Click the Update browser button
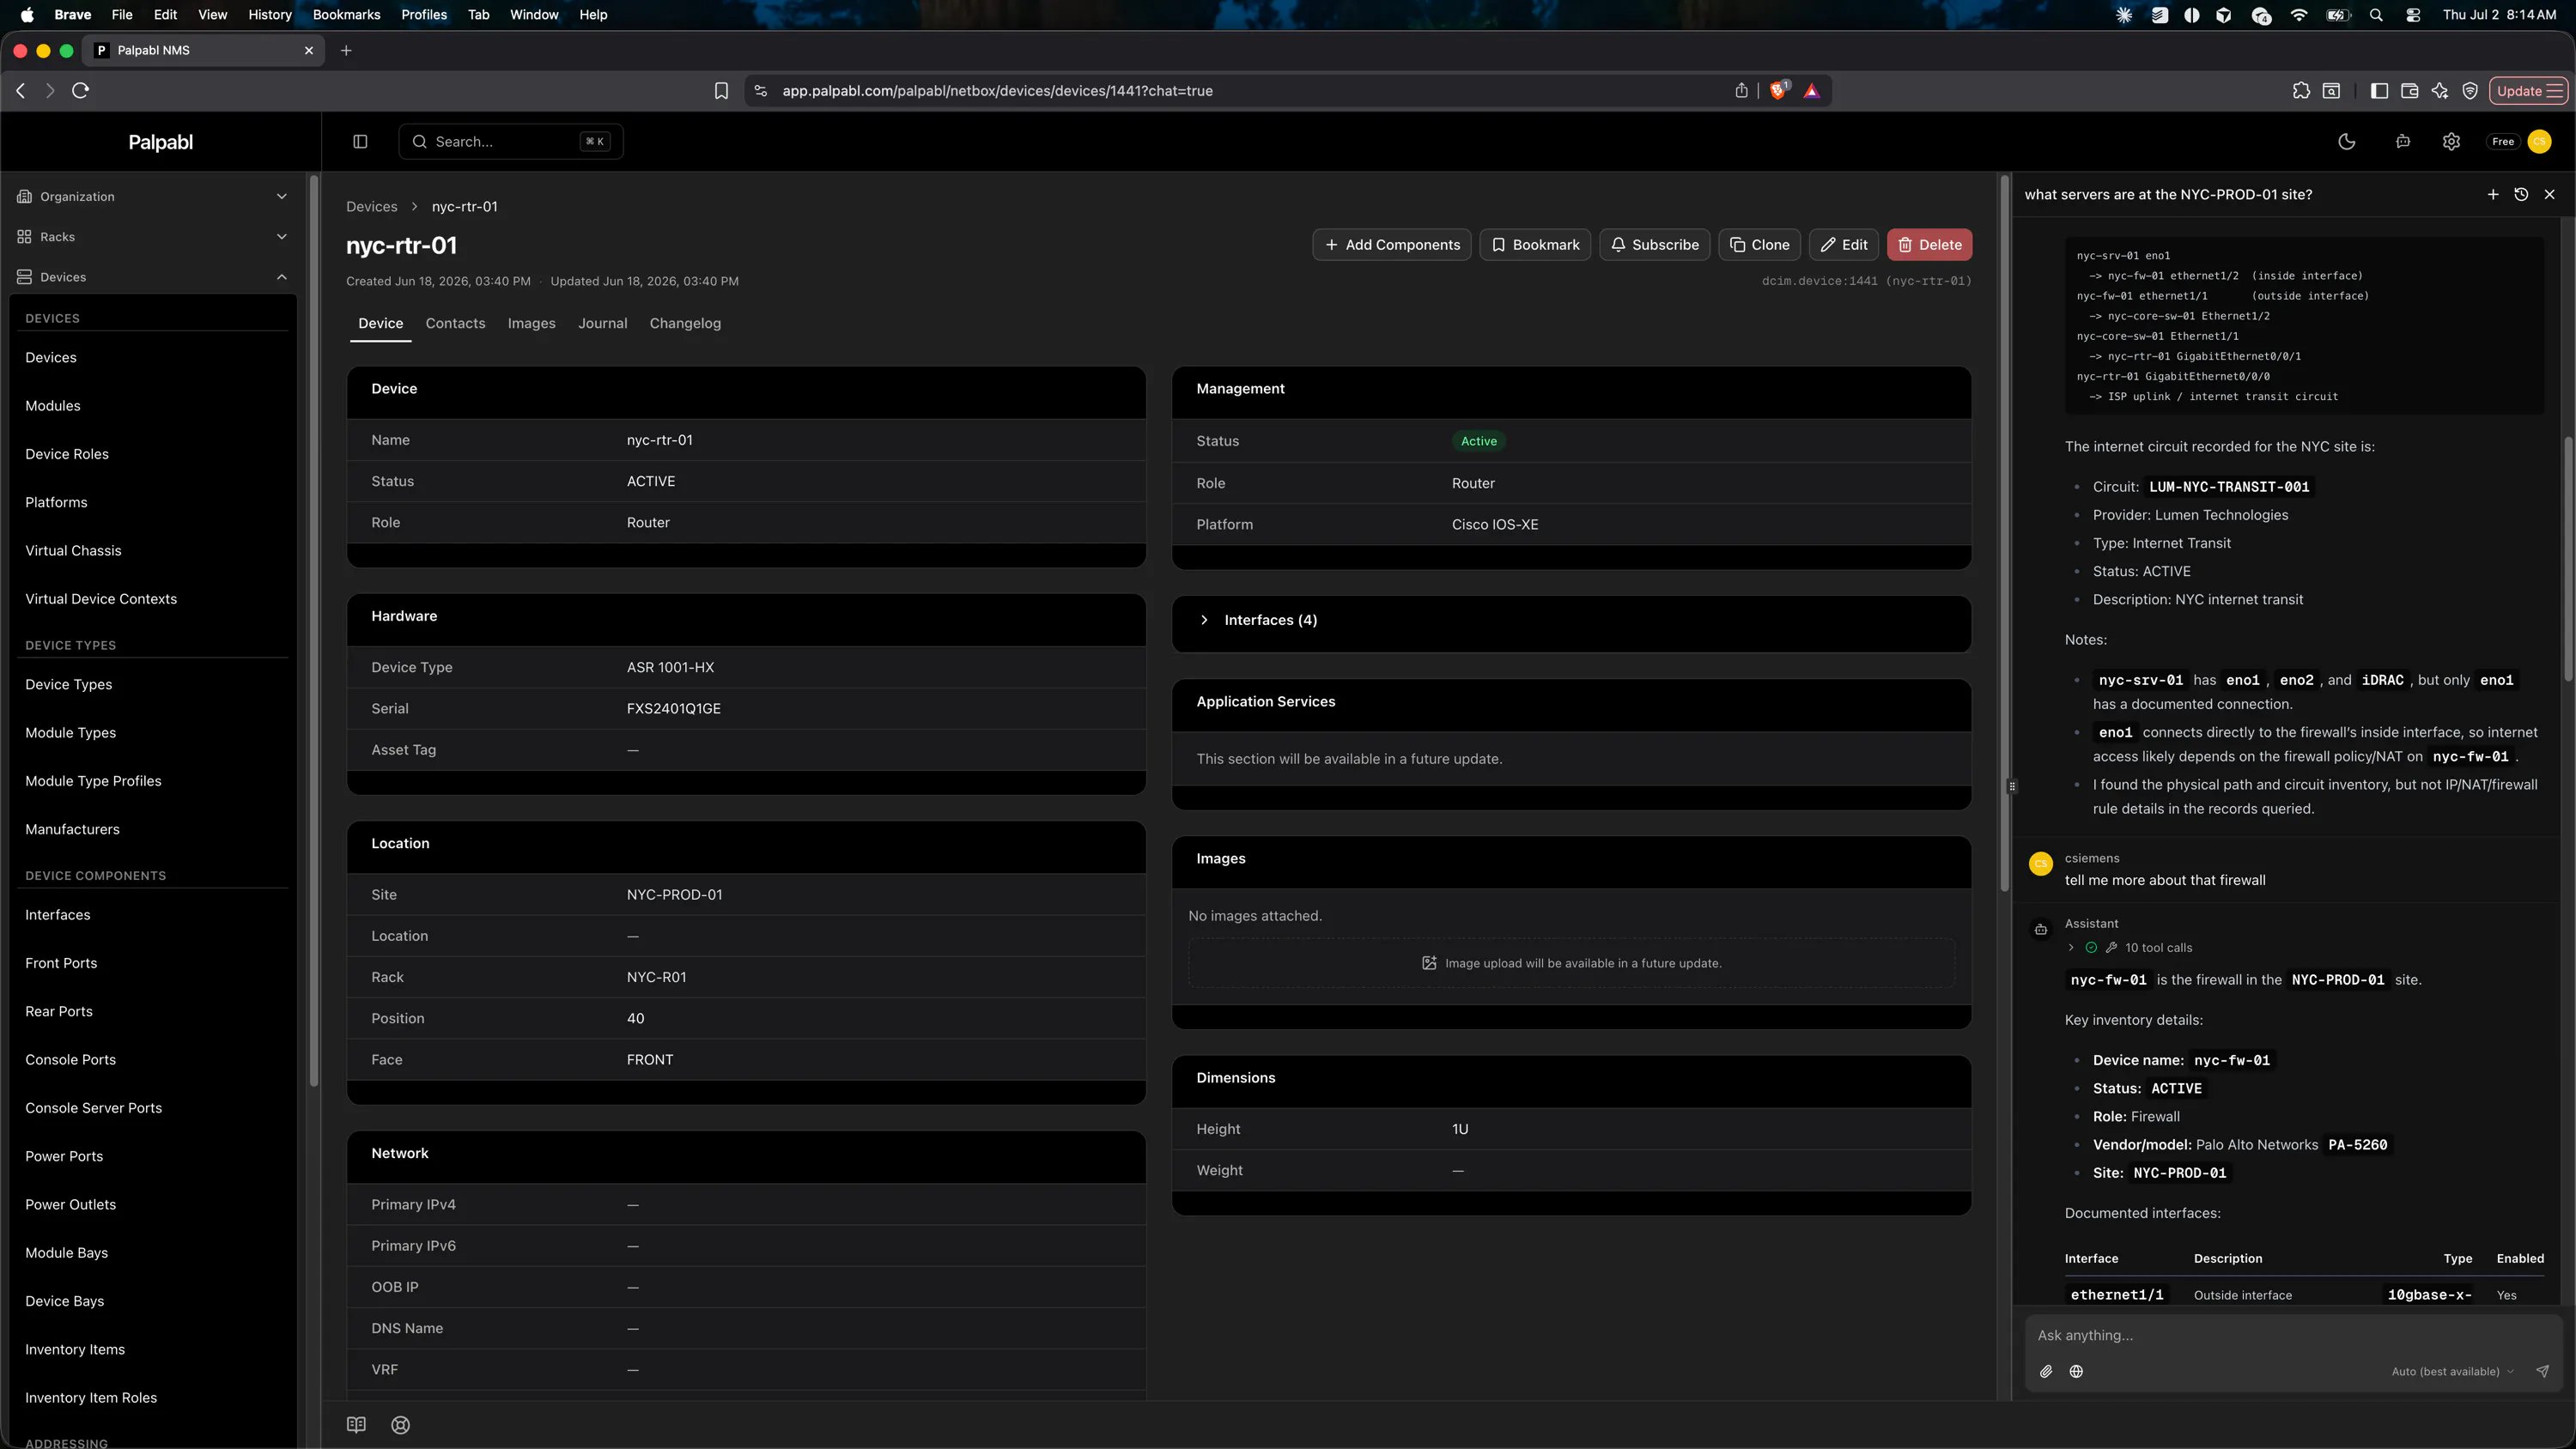Image resolution: width=2576 pixels, height=1449 pixels. point(2529,91)
